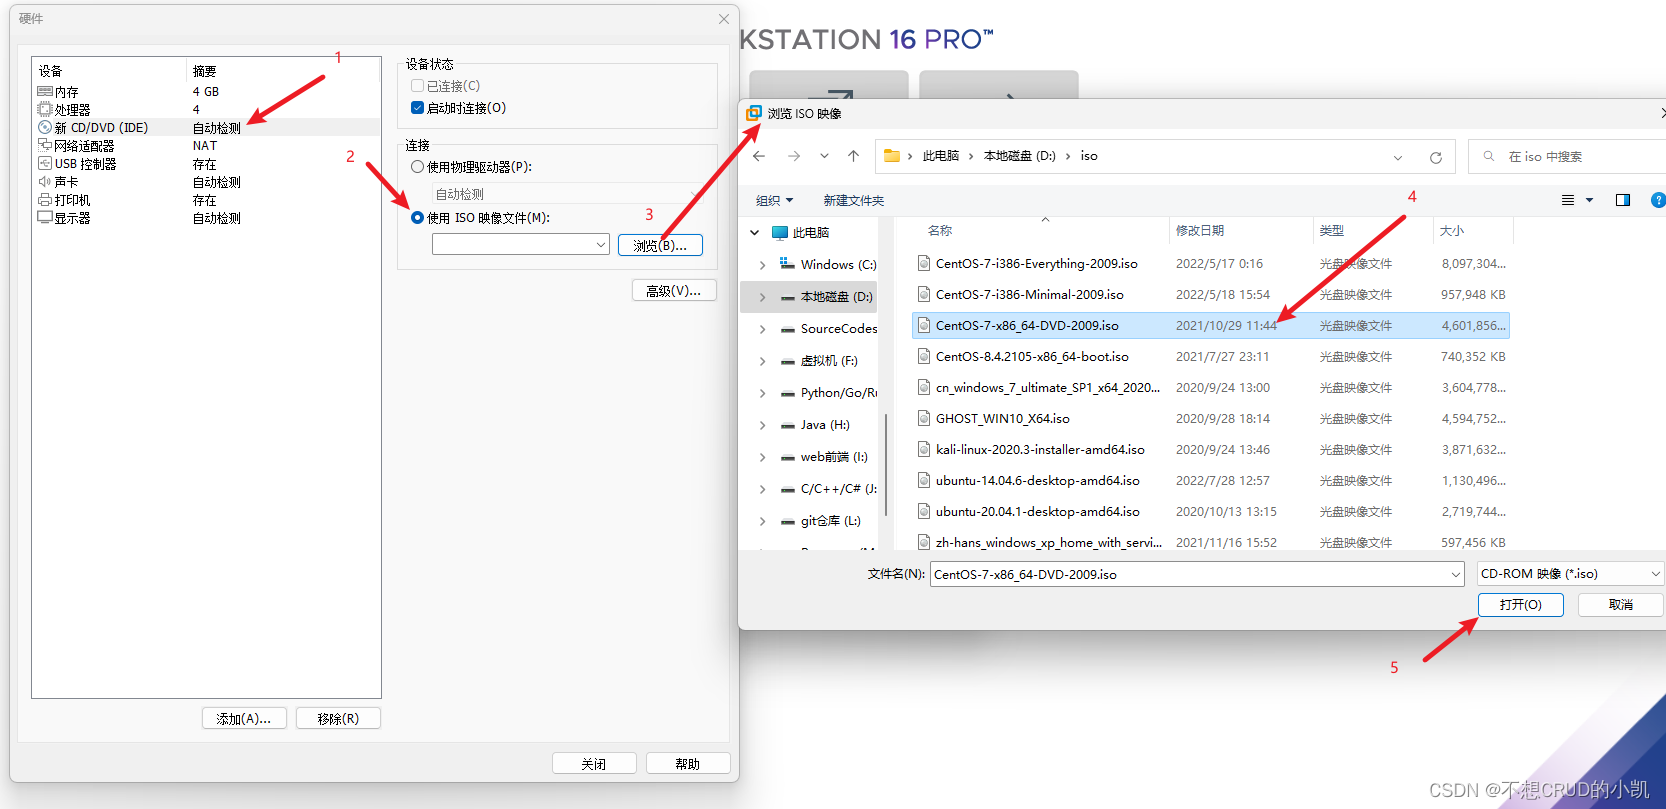The height and width of the screenshot is (809, 1666).
Task: Click the CentOS-8.4.2105-x86_64-boot.iso file icon
Action: (x=924, y=356)
